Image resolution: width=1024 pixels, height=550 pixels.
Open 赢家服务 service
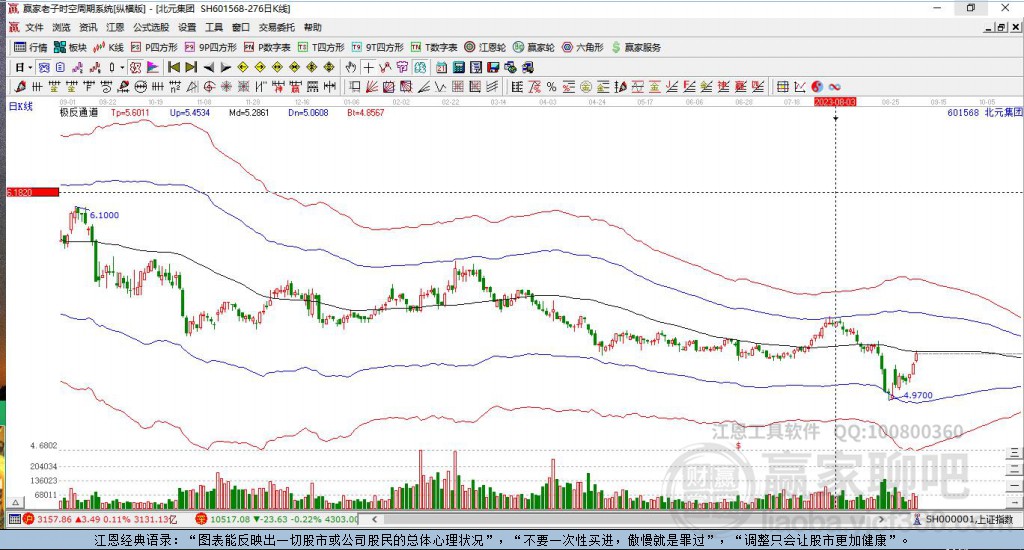(x=636, y=47)
